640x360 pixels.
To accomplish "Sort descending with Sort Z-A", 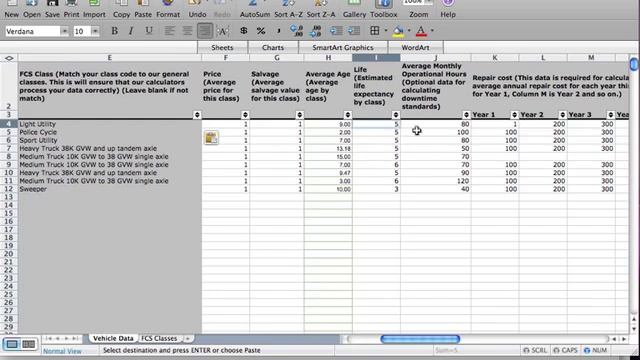I will click(321, 9).
